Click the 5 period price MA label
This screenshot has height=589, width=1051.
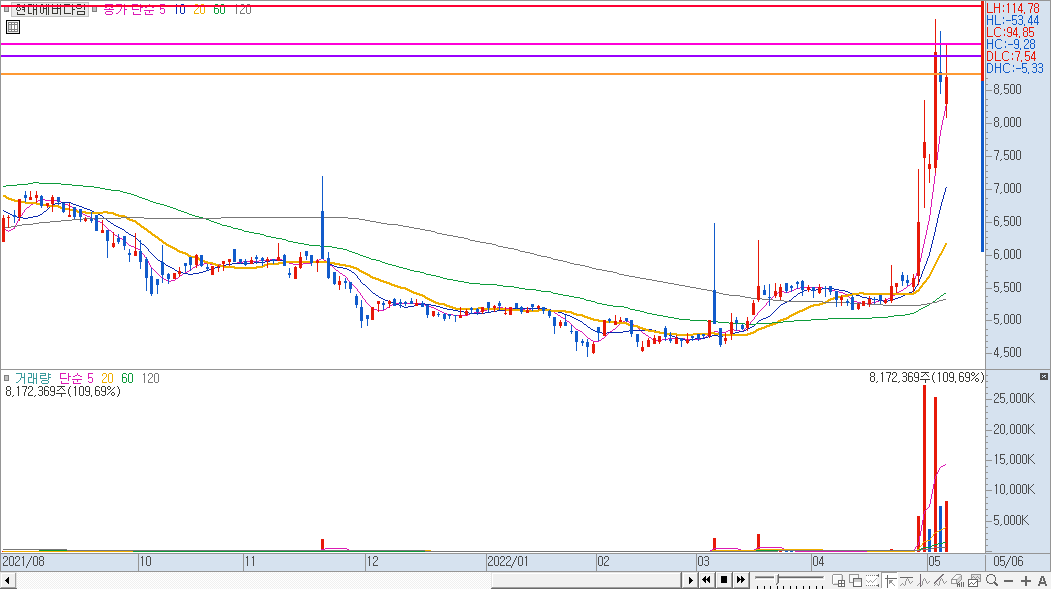(x=162, y=9)
